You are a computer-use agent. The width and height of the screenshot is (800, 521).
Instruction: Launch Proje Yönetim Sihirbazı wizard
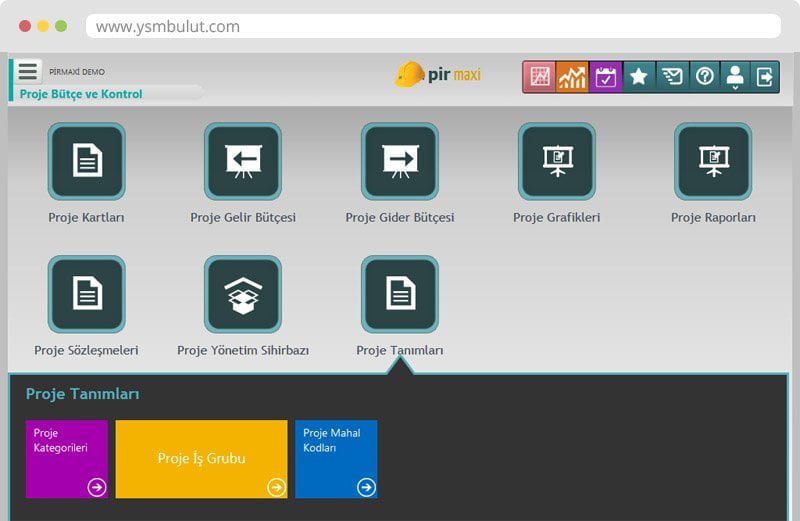(x=243, y=295)
